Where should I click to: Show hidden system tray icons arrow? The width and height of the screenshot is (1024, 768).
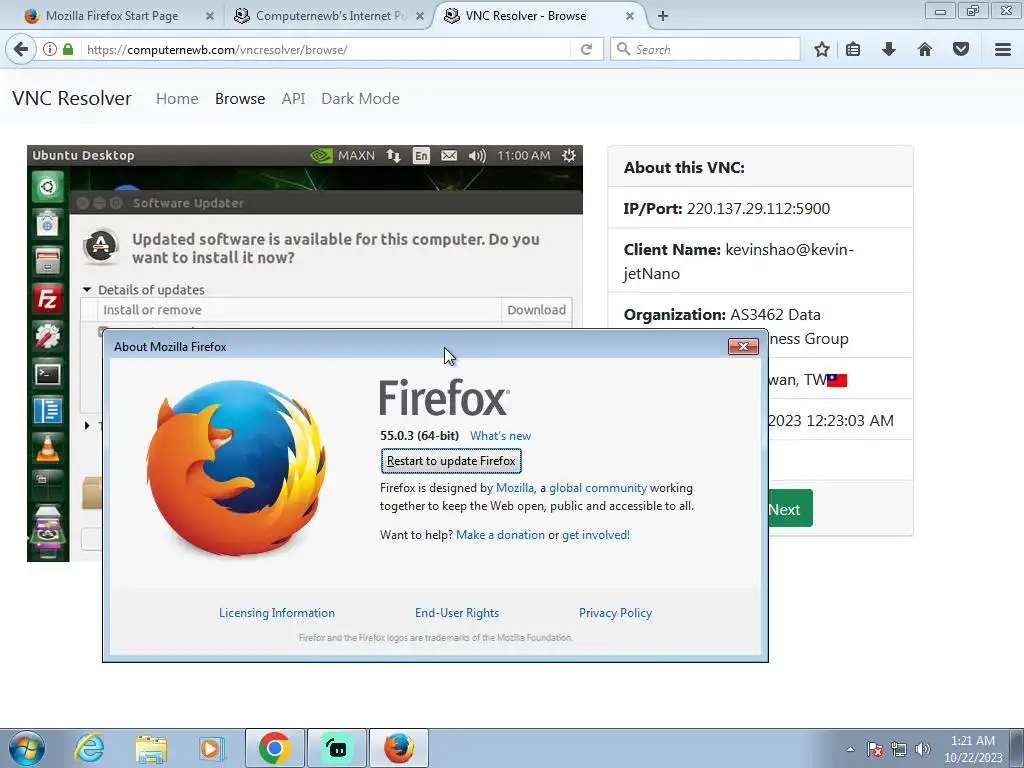click(850, 749)
